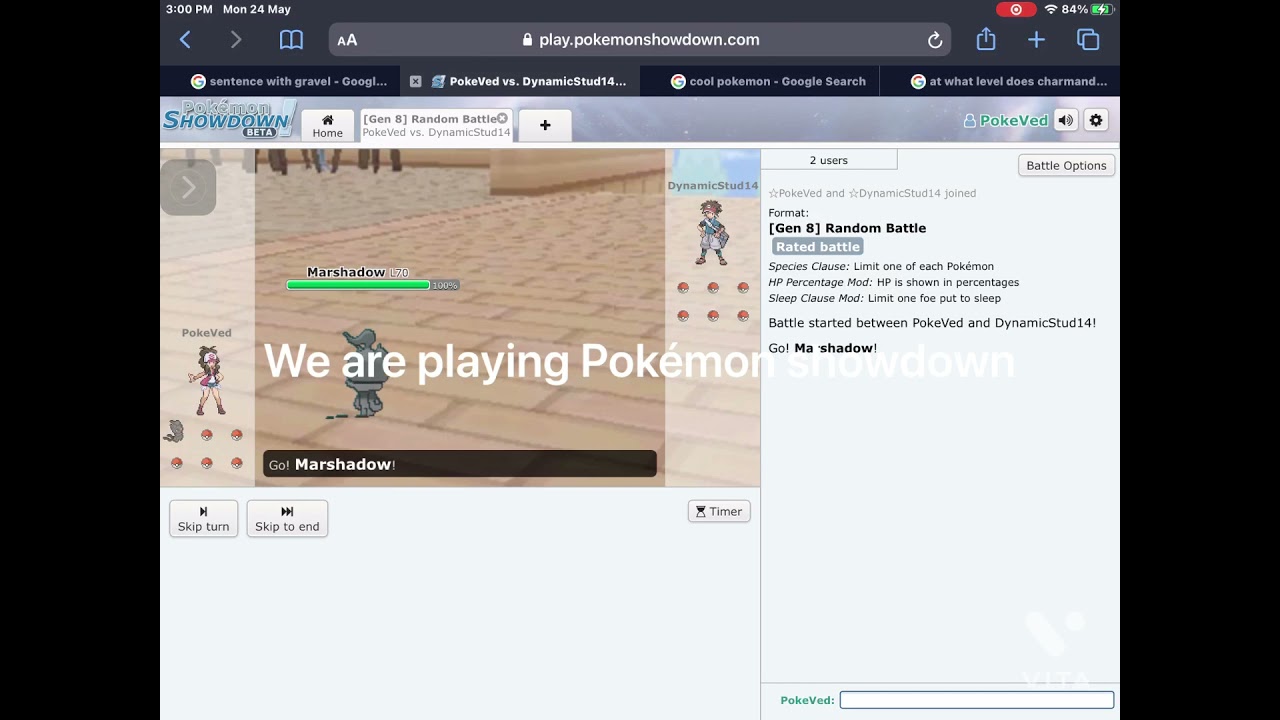Open the AA reader text menu
This screenshot has width=1280, height=720.
347,40
